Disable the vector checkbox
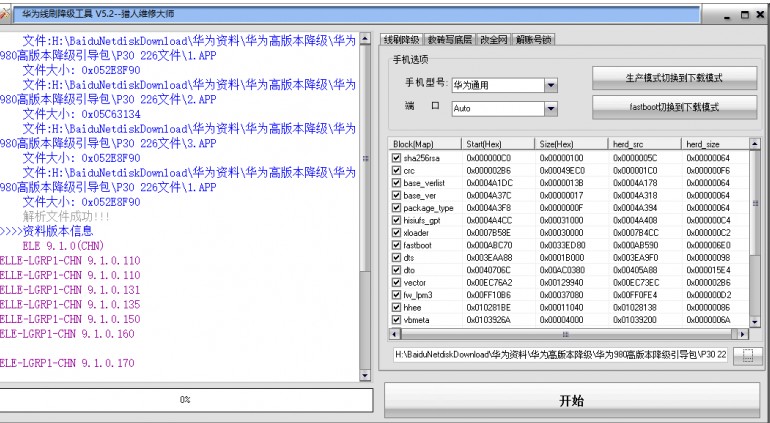 pyautogui.click(x=396, y=282)
